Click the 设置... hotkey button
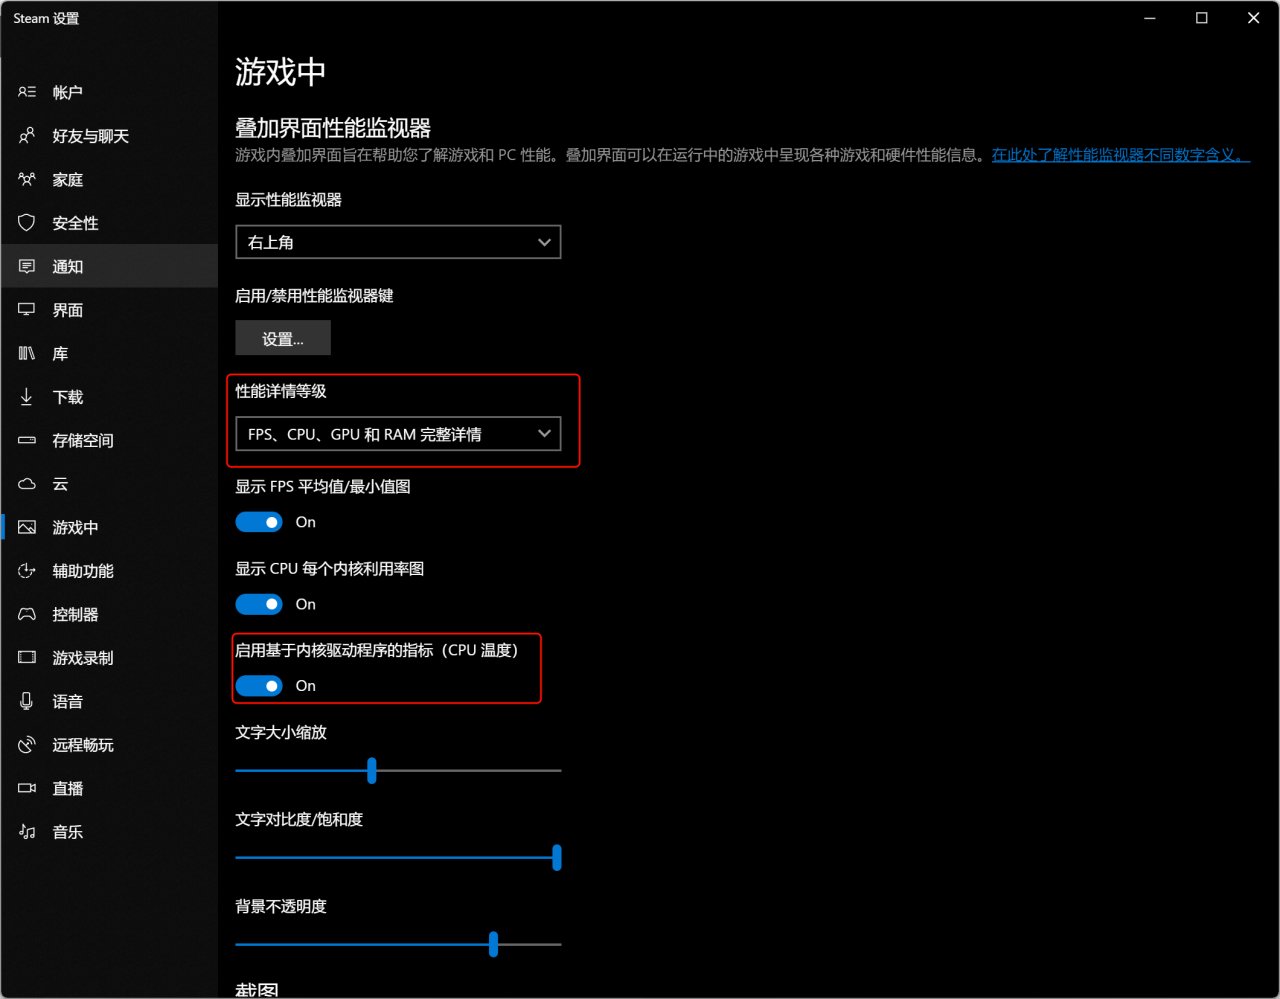 pyautogui.click(x=283, y=339)
